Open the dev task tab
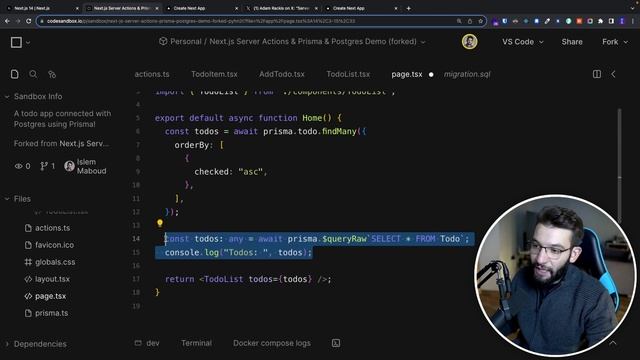The height and width of the screenshot is (360, 640). click(147, 343)
